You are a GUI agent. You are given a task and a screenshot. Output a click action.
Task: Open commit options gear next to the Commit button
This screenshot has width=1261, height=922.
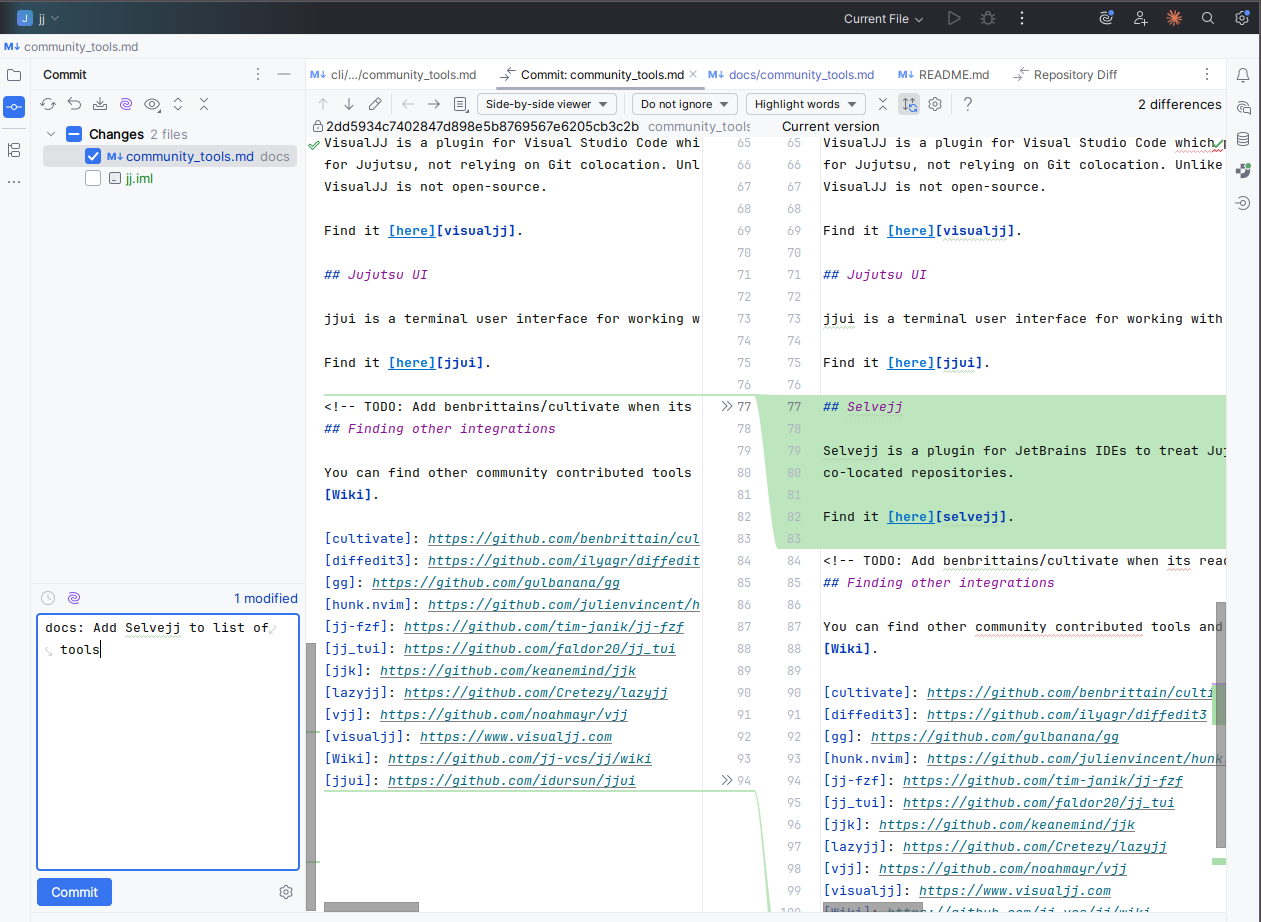pyautogui.click(x=286, y=892)
